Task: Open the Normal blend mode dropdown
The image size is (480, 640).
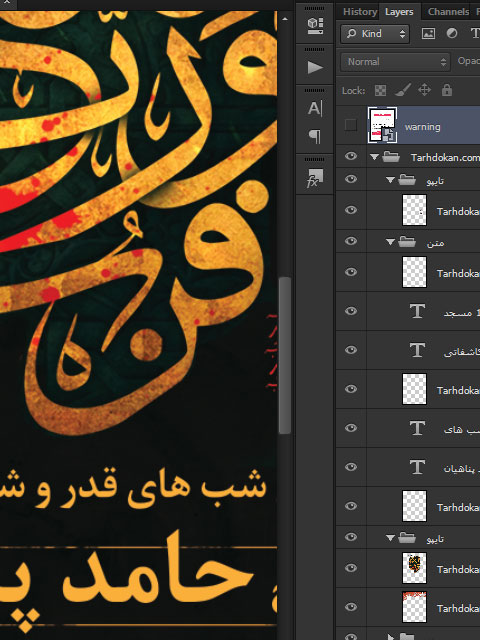Action: 395,62
